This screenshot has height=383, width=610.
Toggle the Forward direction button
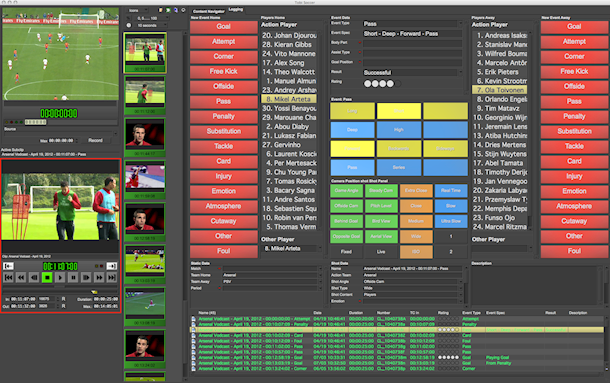coord(352,149)
